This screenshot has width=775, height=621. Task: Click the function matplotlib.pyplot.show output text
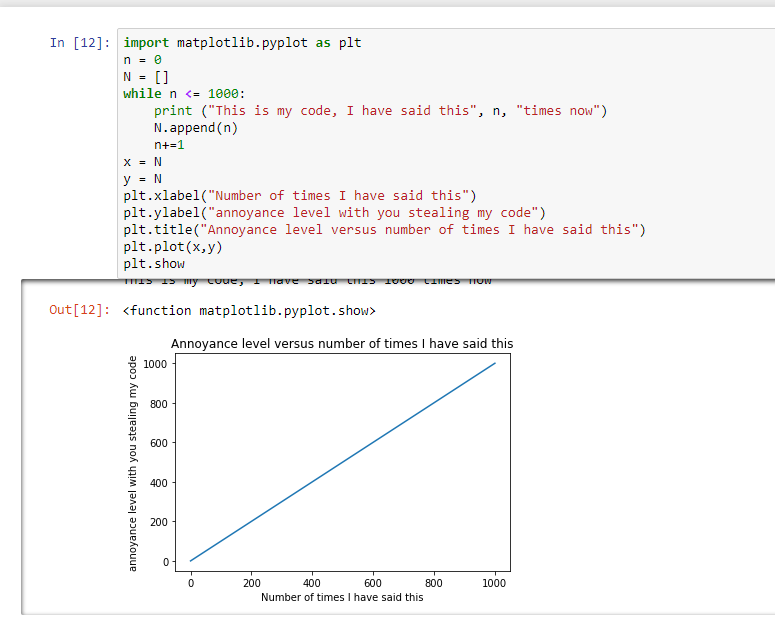click(x=249, y=310)
